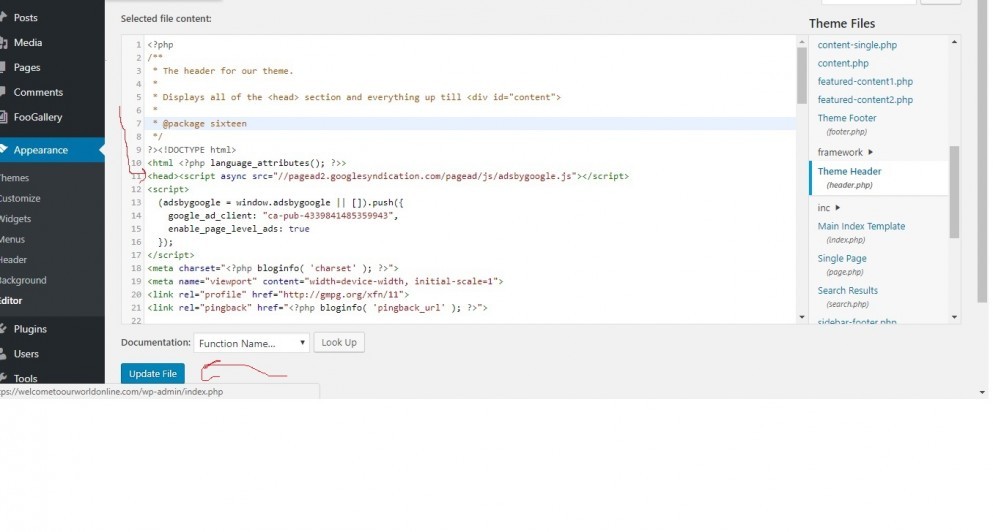This screenshot has height=532, width=993.
Task: Open the Comments menu item
Action: [x=38, y=92]
